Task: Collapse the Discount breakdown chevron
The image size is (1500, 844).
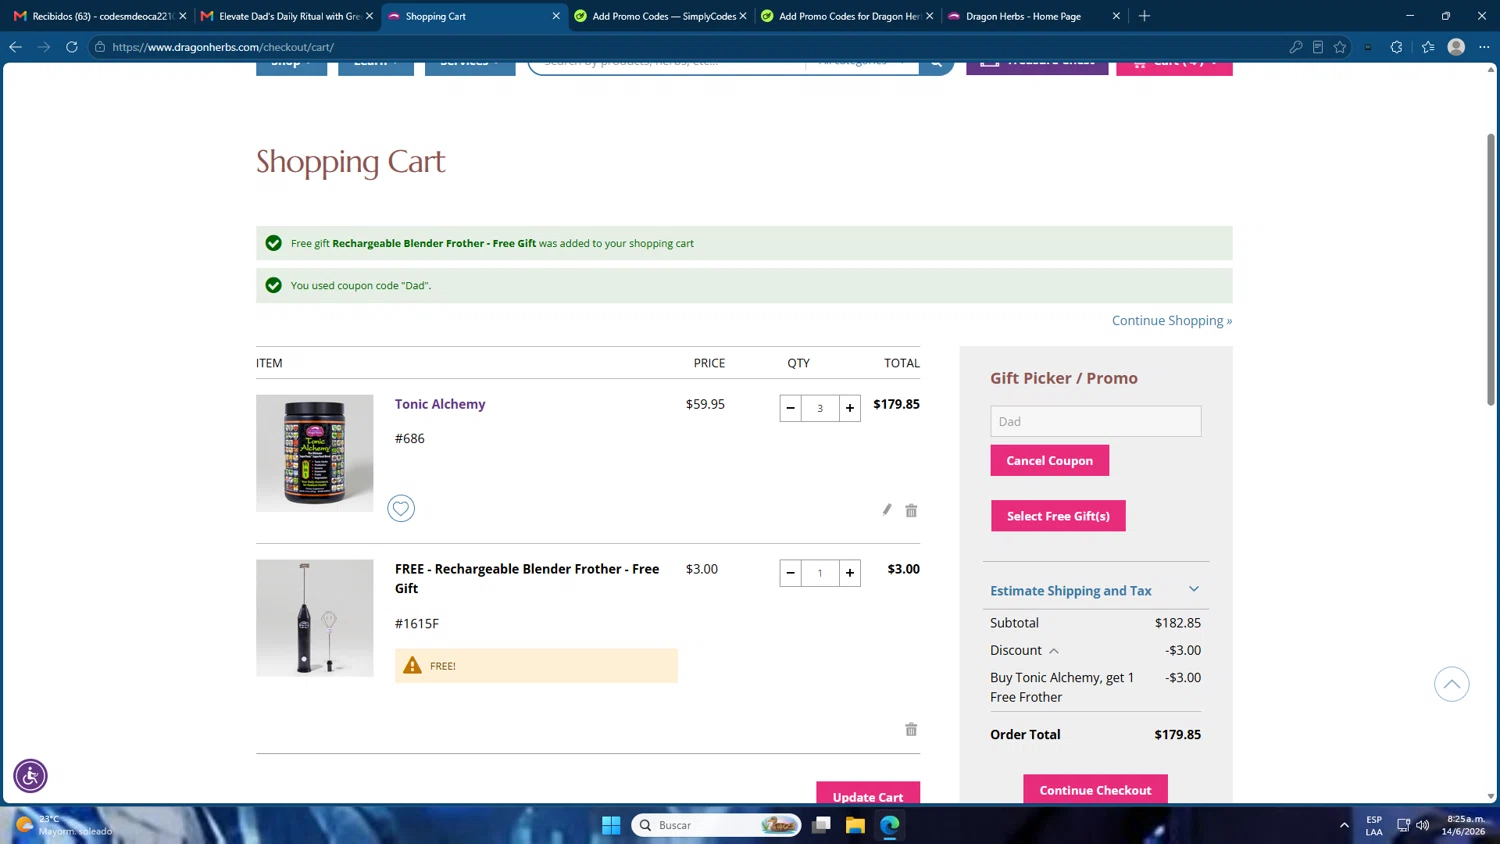Action: click(1054, 651)
